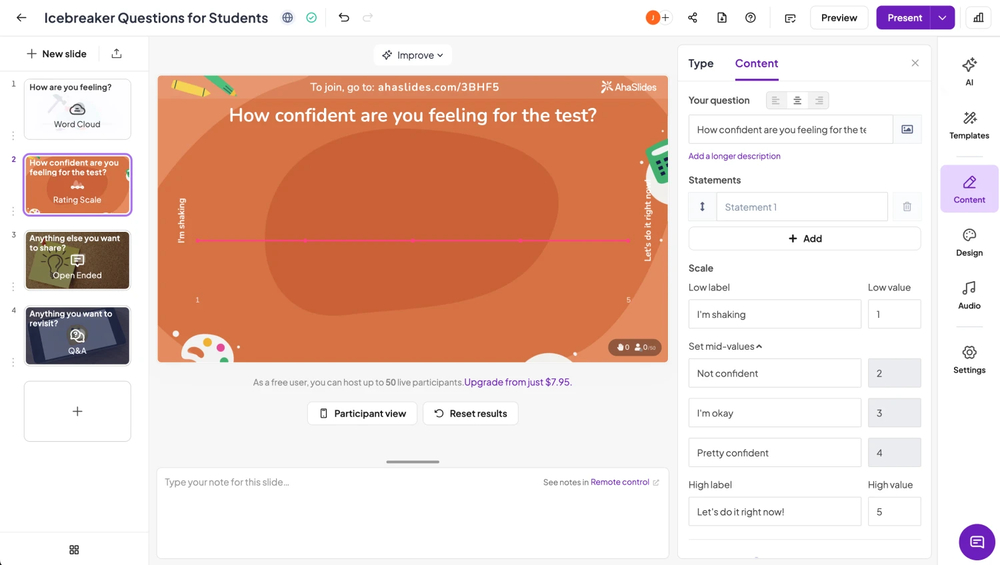Select left text alignment for question
The width and height of the screenshot is (1000, 565).
click(776, 100)
